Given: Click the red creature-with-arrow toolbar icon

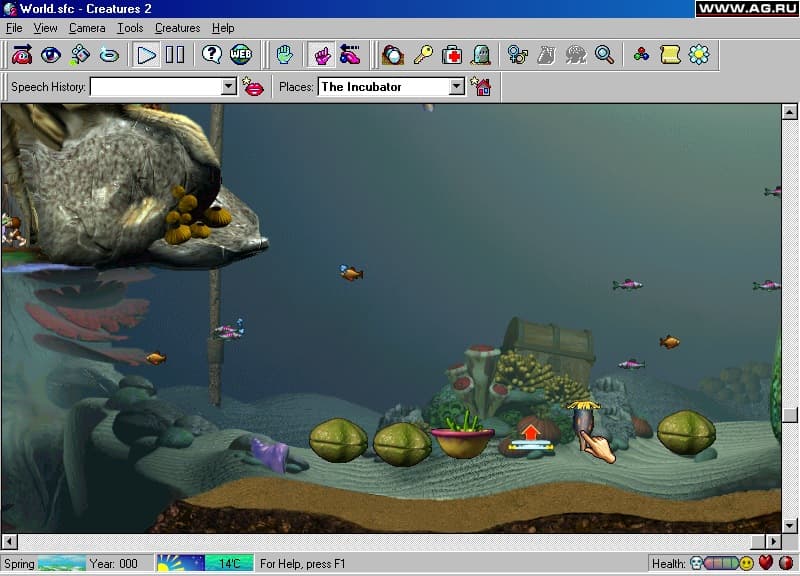Looking at the screenshot, I should (22, 55).
